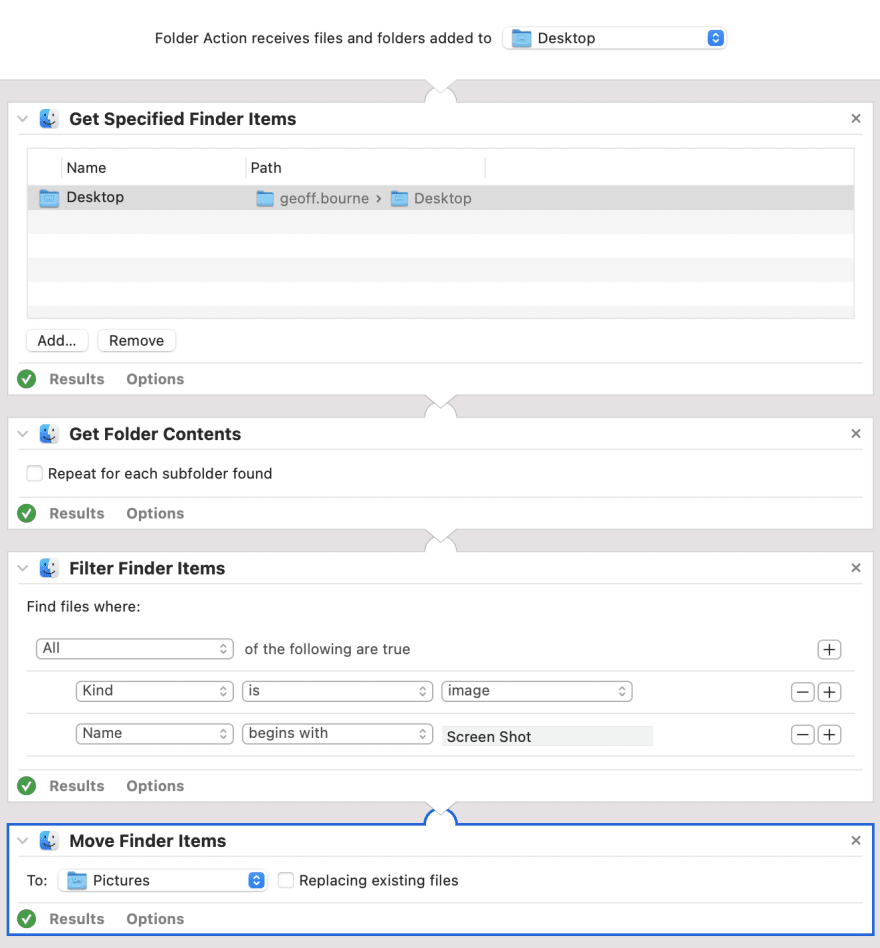Image resolution: width=880 pixels, height=948 pixels.
Task: Click Desktop folder icon in Folder Action popup
Action: (521, 38)
